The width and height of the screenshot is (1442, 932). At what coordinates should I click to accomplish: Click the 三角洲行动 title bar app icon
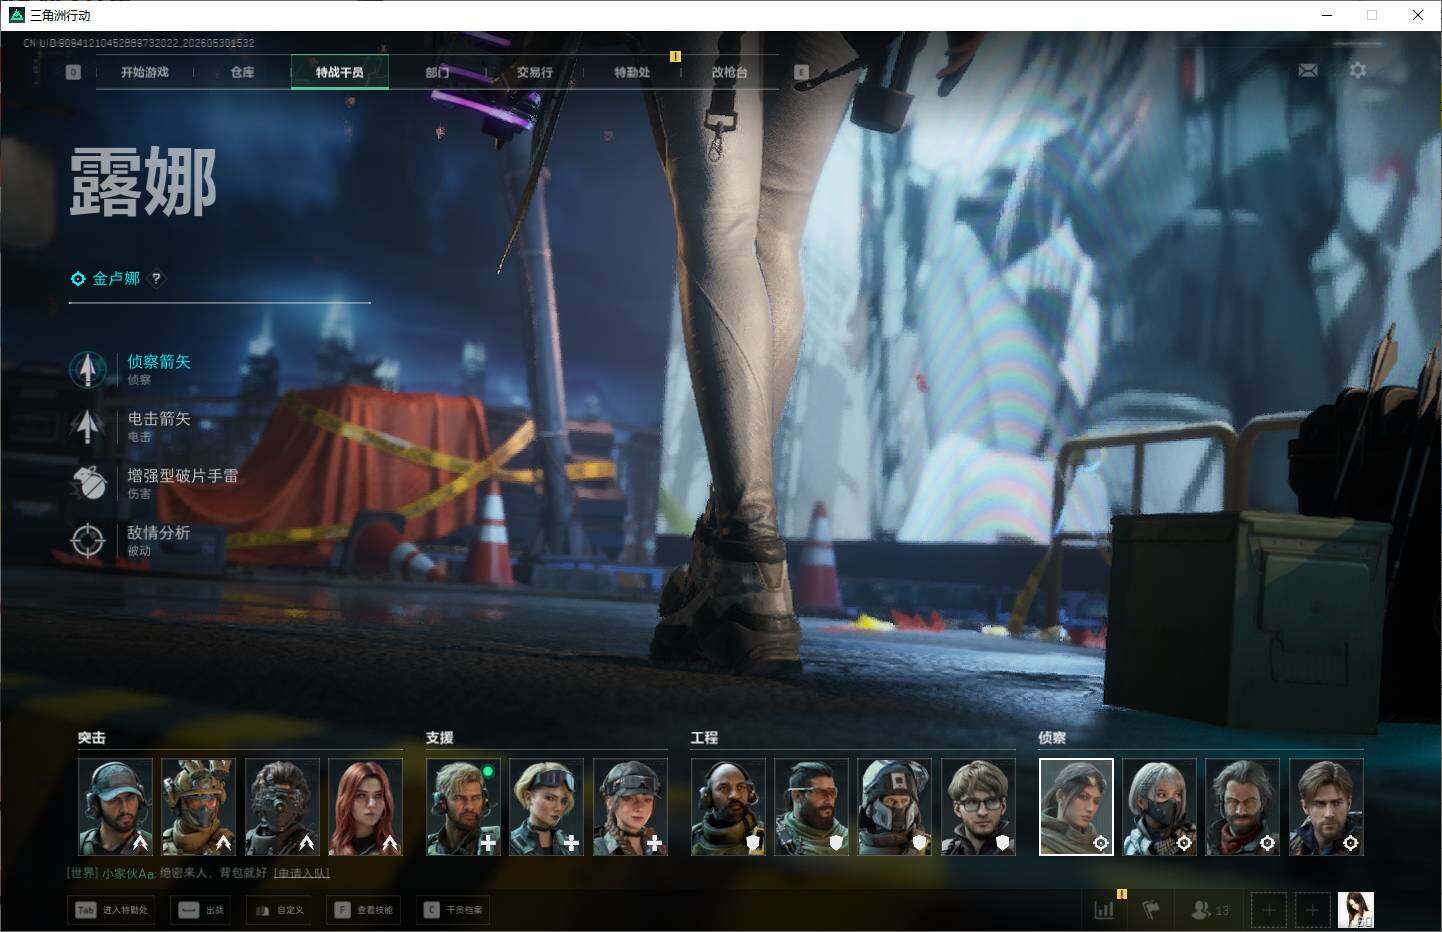click(x=16, y=15)
